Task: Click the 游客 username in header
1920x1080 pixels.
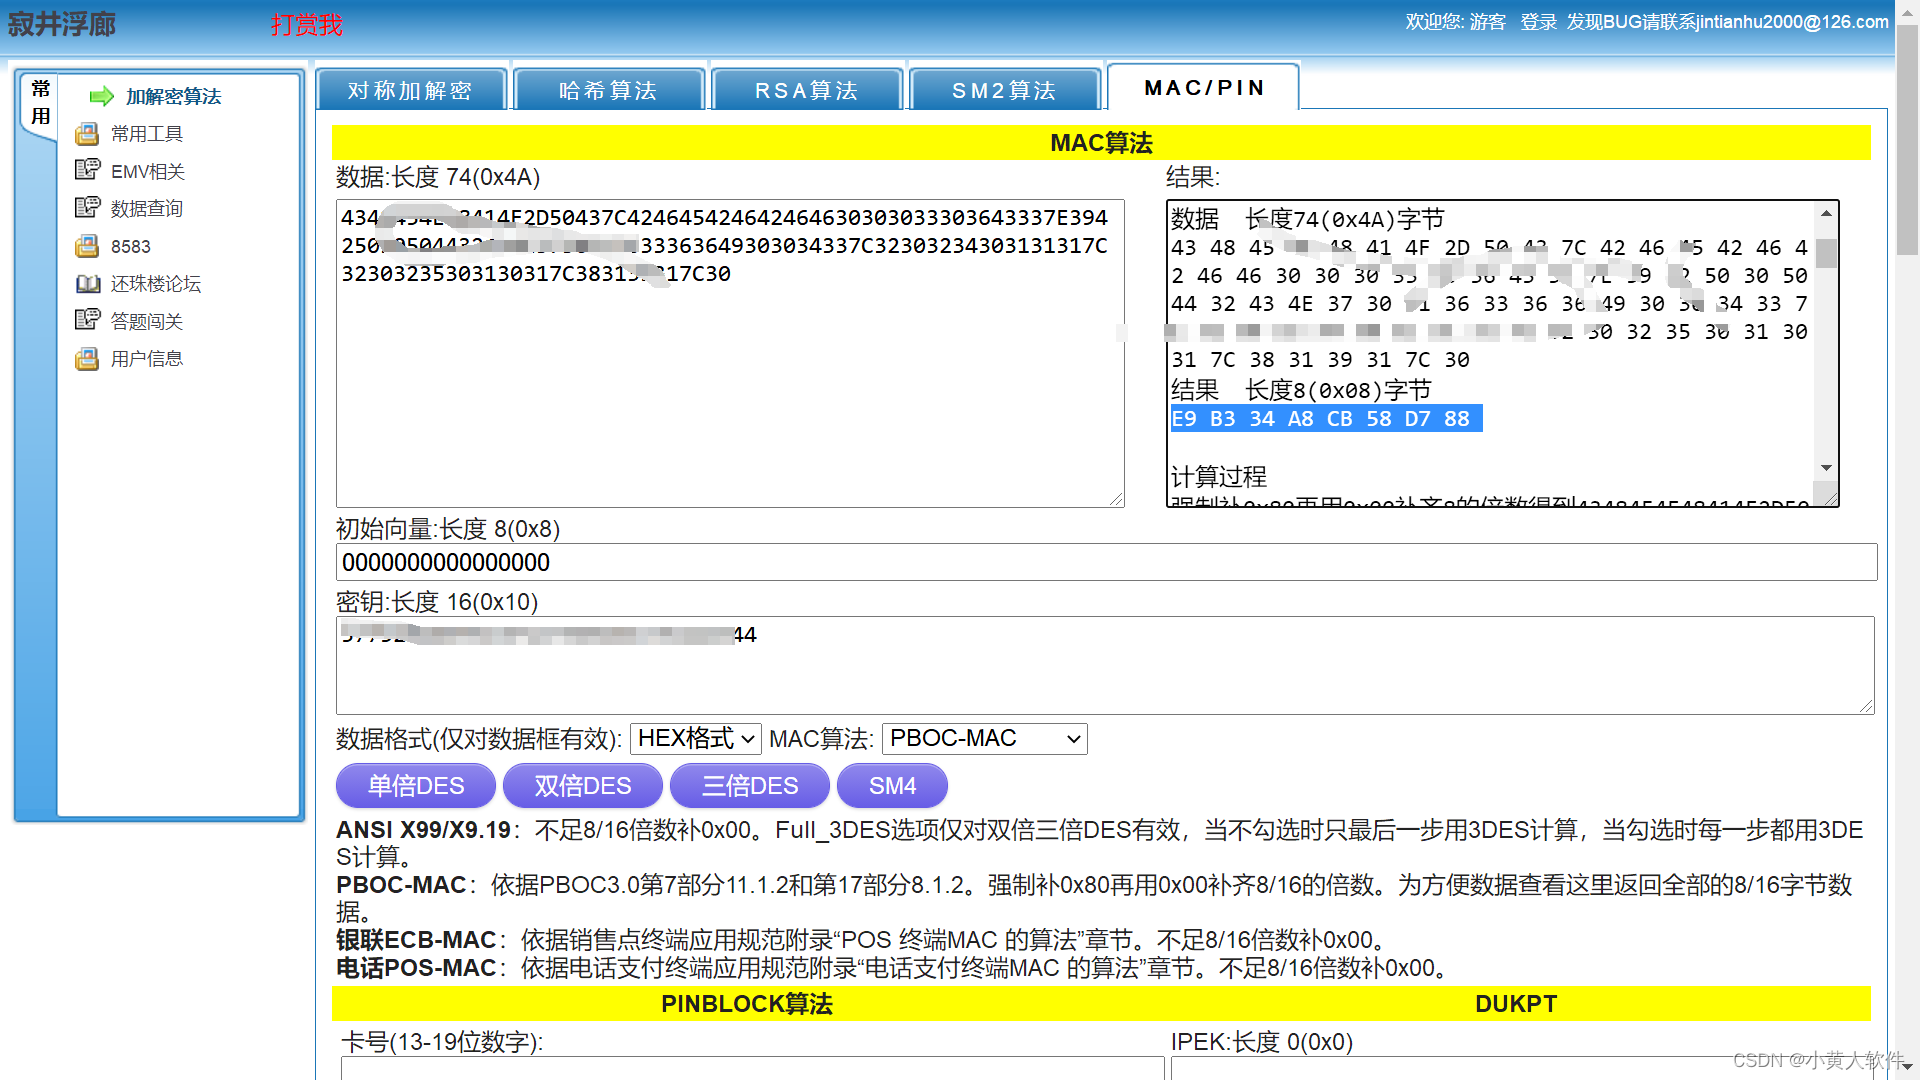Action: (x=1487, y=22)
